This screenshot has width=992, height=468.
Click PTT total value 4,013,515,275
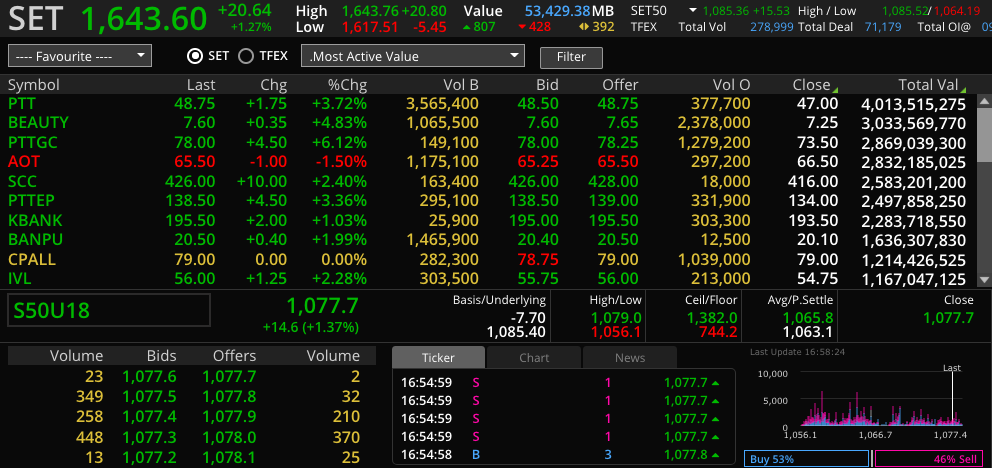pyautogui.click(x=914, y=105)
